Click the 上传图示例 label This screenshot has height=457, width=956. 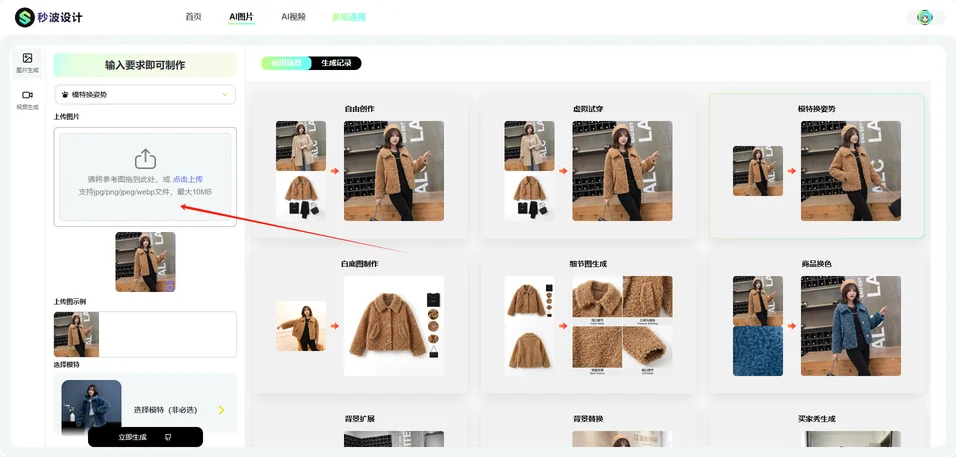pyautogui.click(x=70, y=302)
